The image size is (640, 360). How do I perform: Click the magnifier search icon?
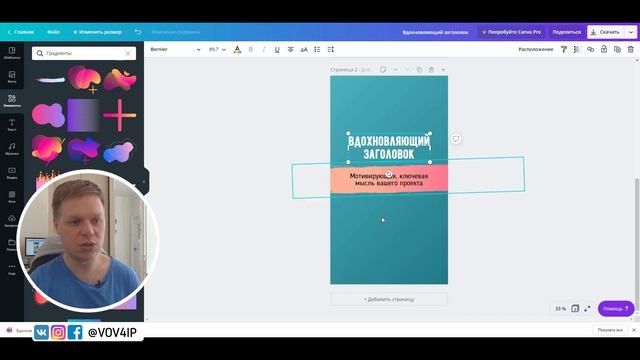[x=40, y=53]
